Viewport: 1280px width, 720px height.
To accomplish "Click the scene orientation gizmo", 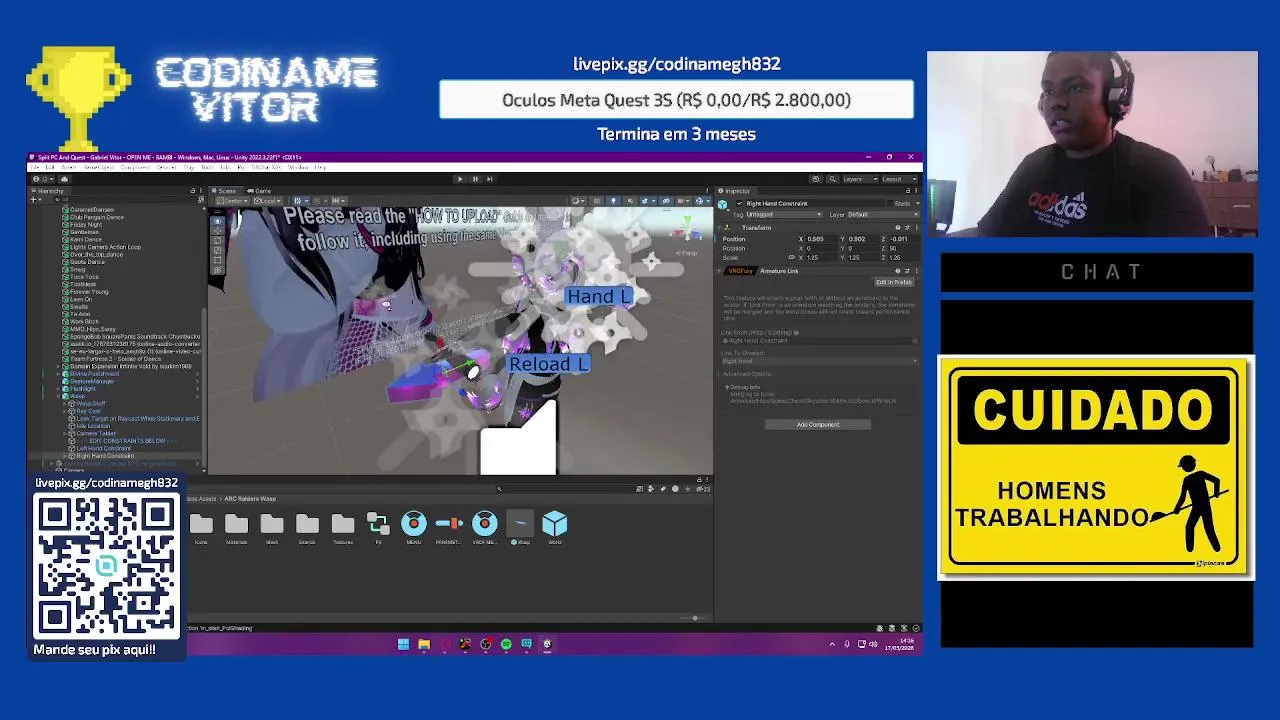I will click(x=687, y=229).
